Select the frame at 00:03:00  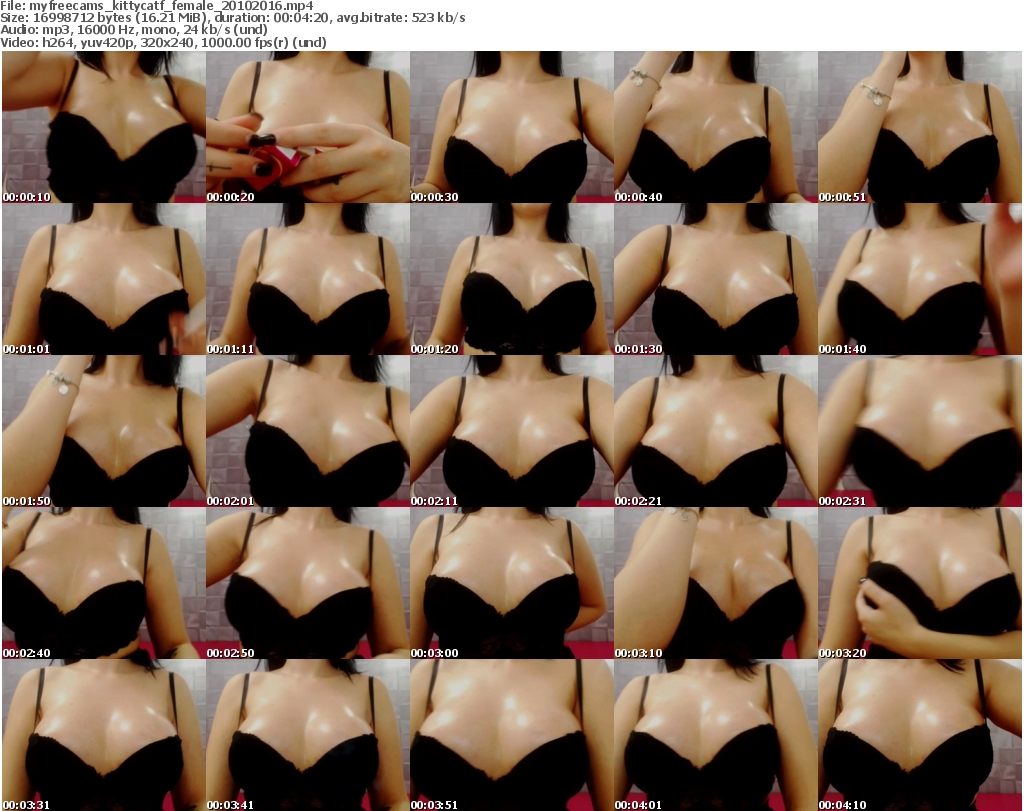point(512,583)
